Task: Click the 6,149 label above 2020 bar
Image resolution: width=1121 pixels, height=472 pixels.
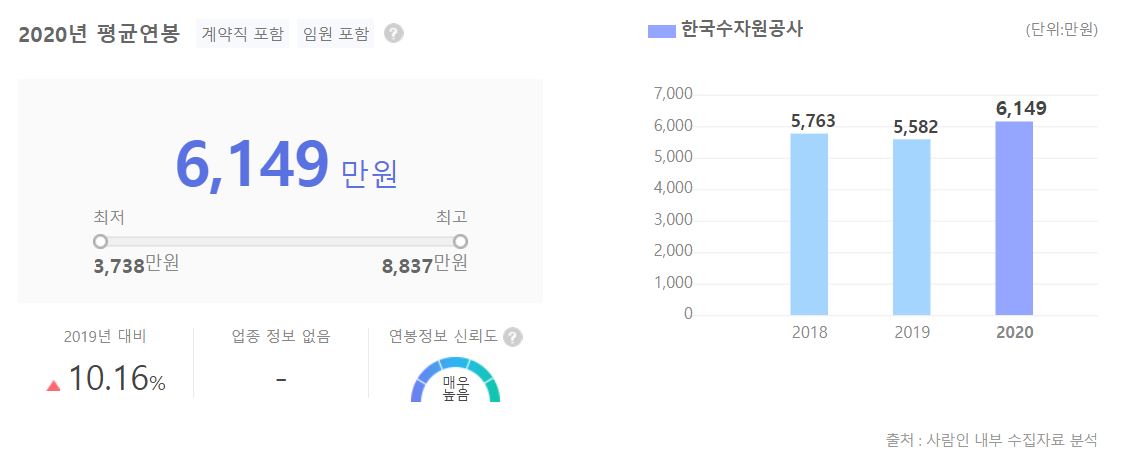Action: [1021, 109]
